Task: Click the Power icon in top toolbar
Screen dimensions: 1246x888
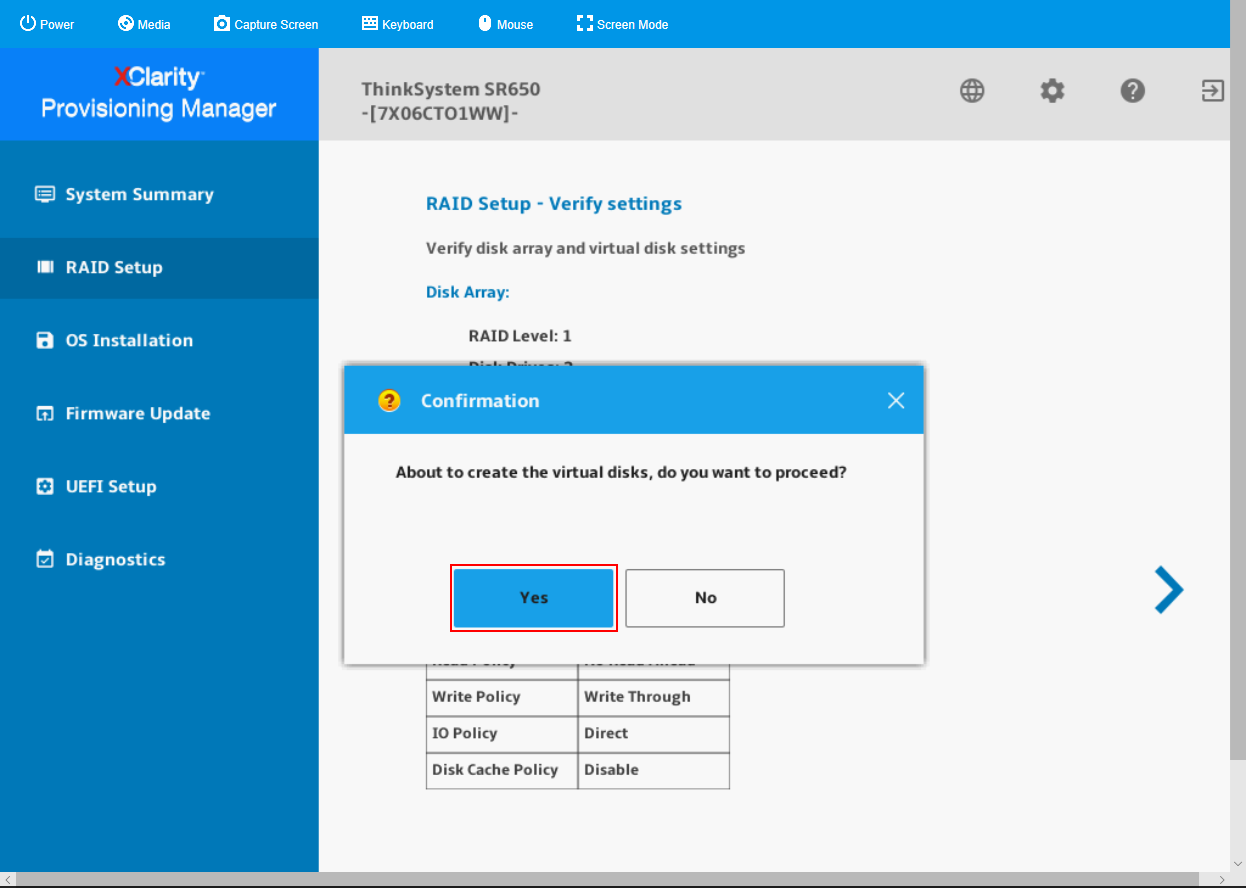Action: (28, 23)
